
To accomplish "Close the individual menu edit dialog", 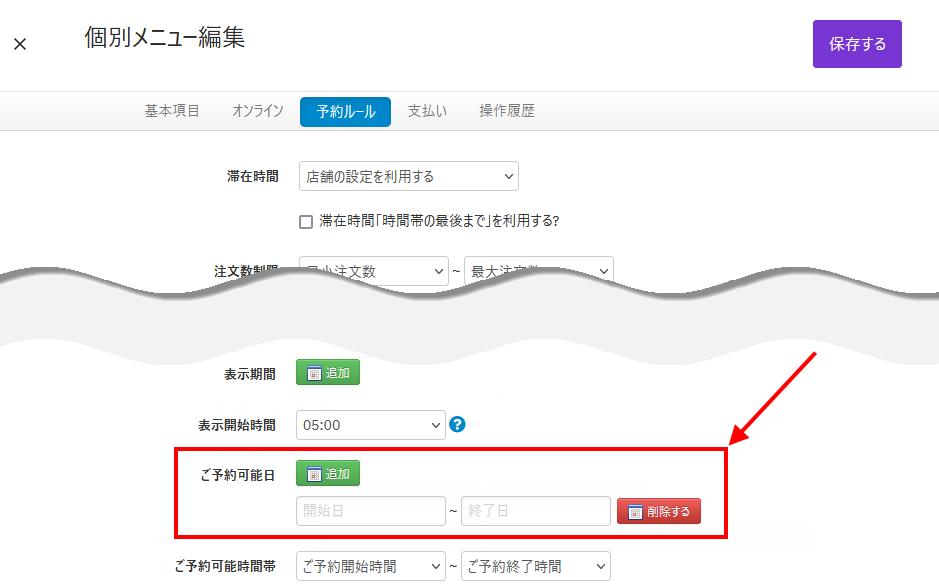I will [20, 45].
